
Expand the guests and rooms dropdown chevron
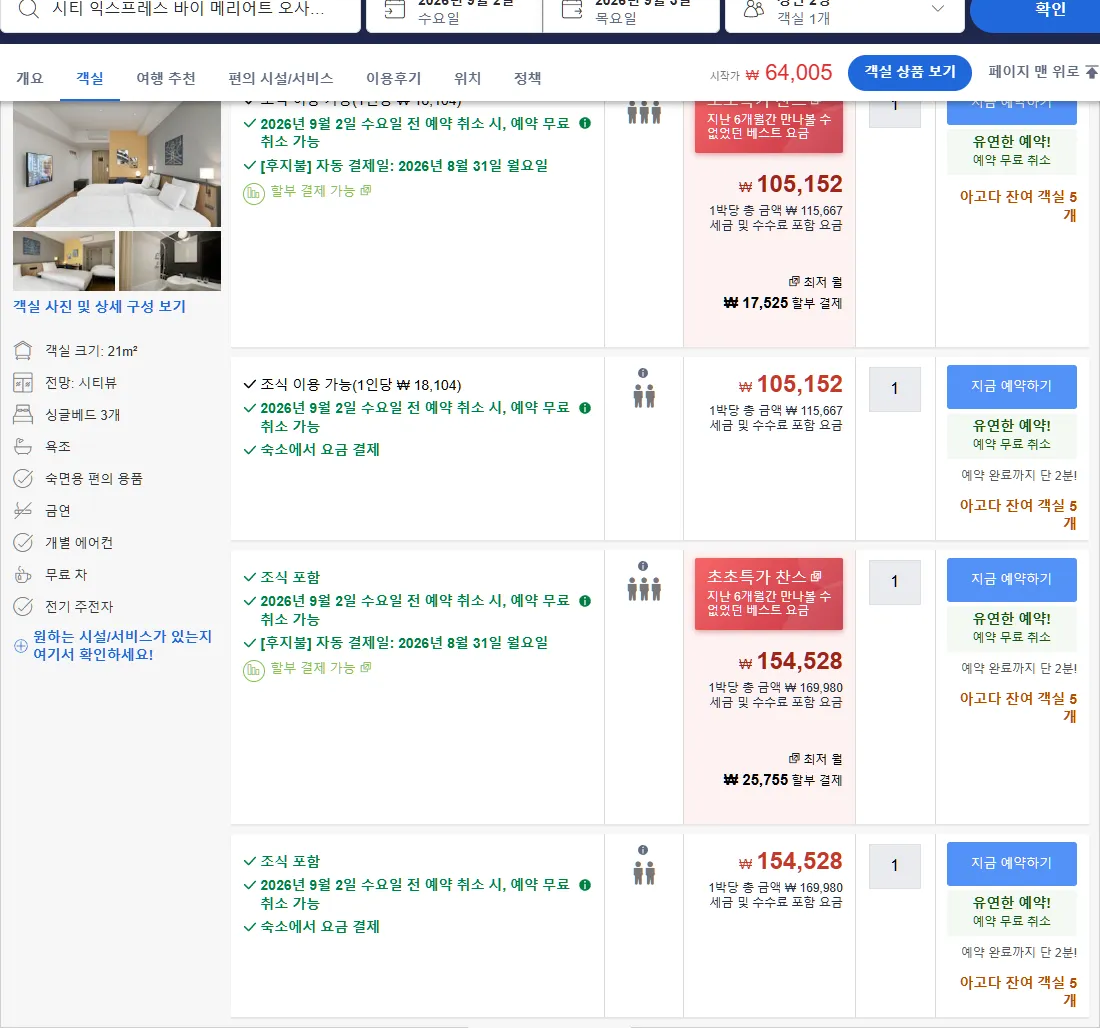point(937,8)
